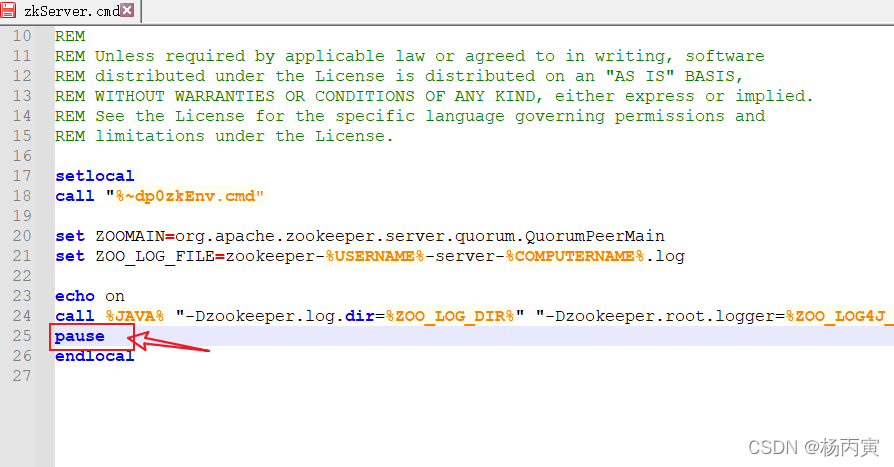The image size is (894, 467).
Task: Click '%ZOO_LOG_DIR%' variable on line 24
Action: (x=450, y=316)
